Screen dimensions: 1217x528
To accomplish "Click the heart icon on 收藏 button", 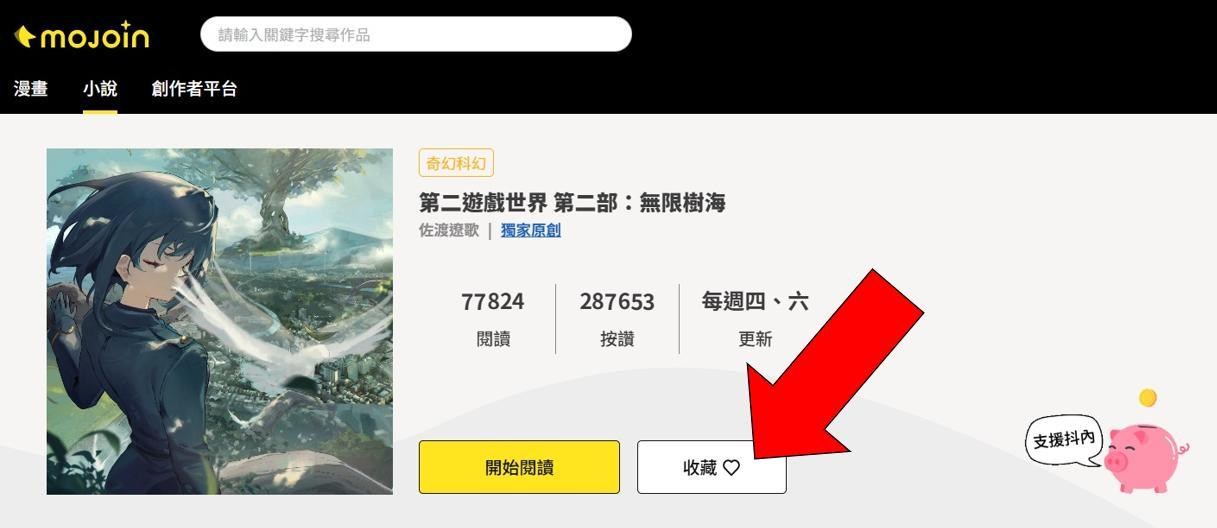I will 731,467.
